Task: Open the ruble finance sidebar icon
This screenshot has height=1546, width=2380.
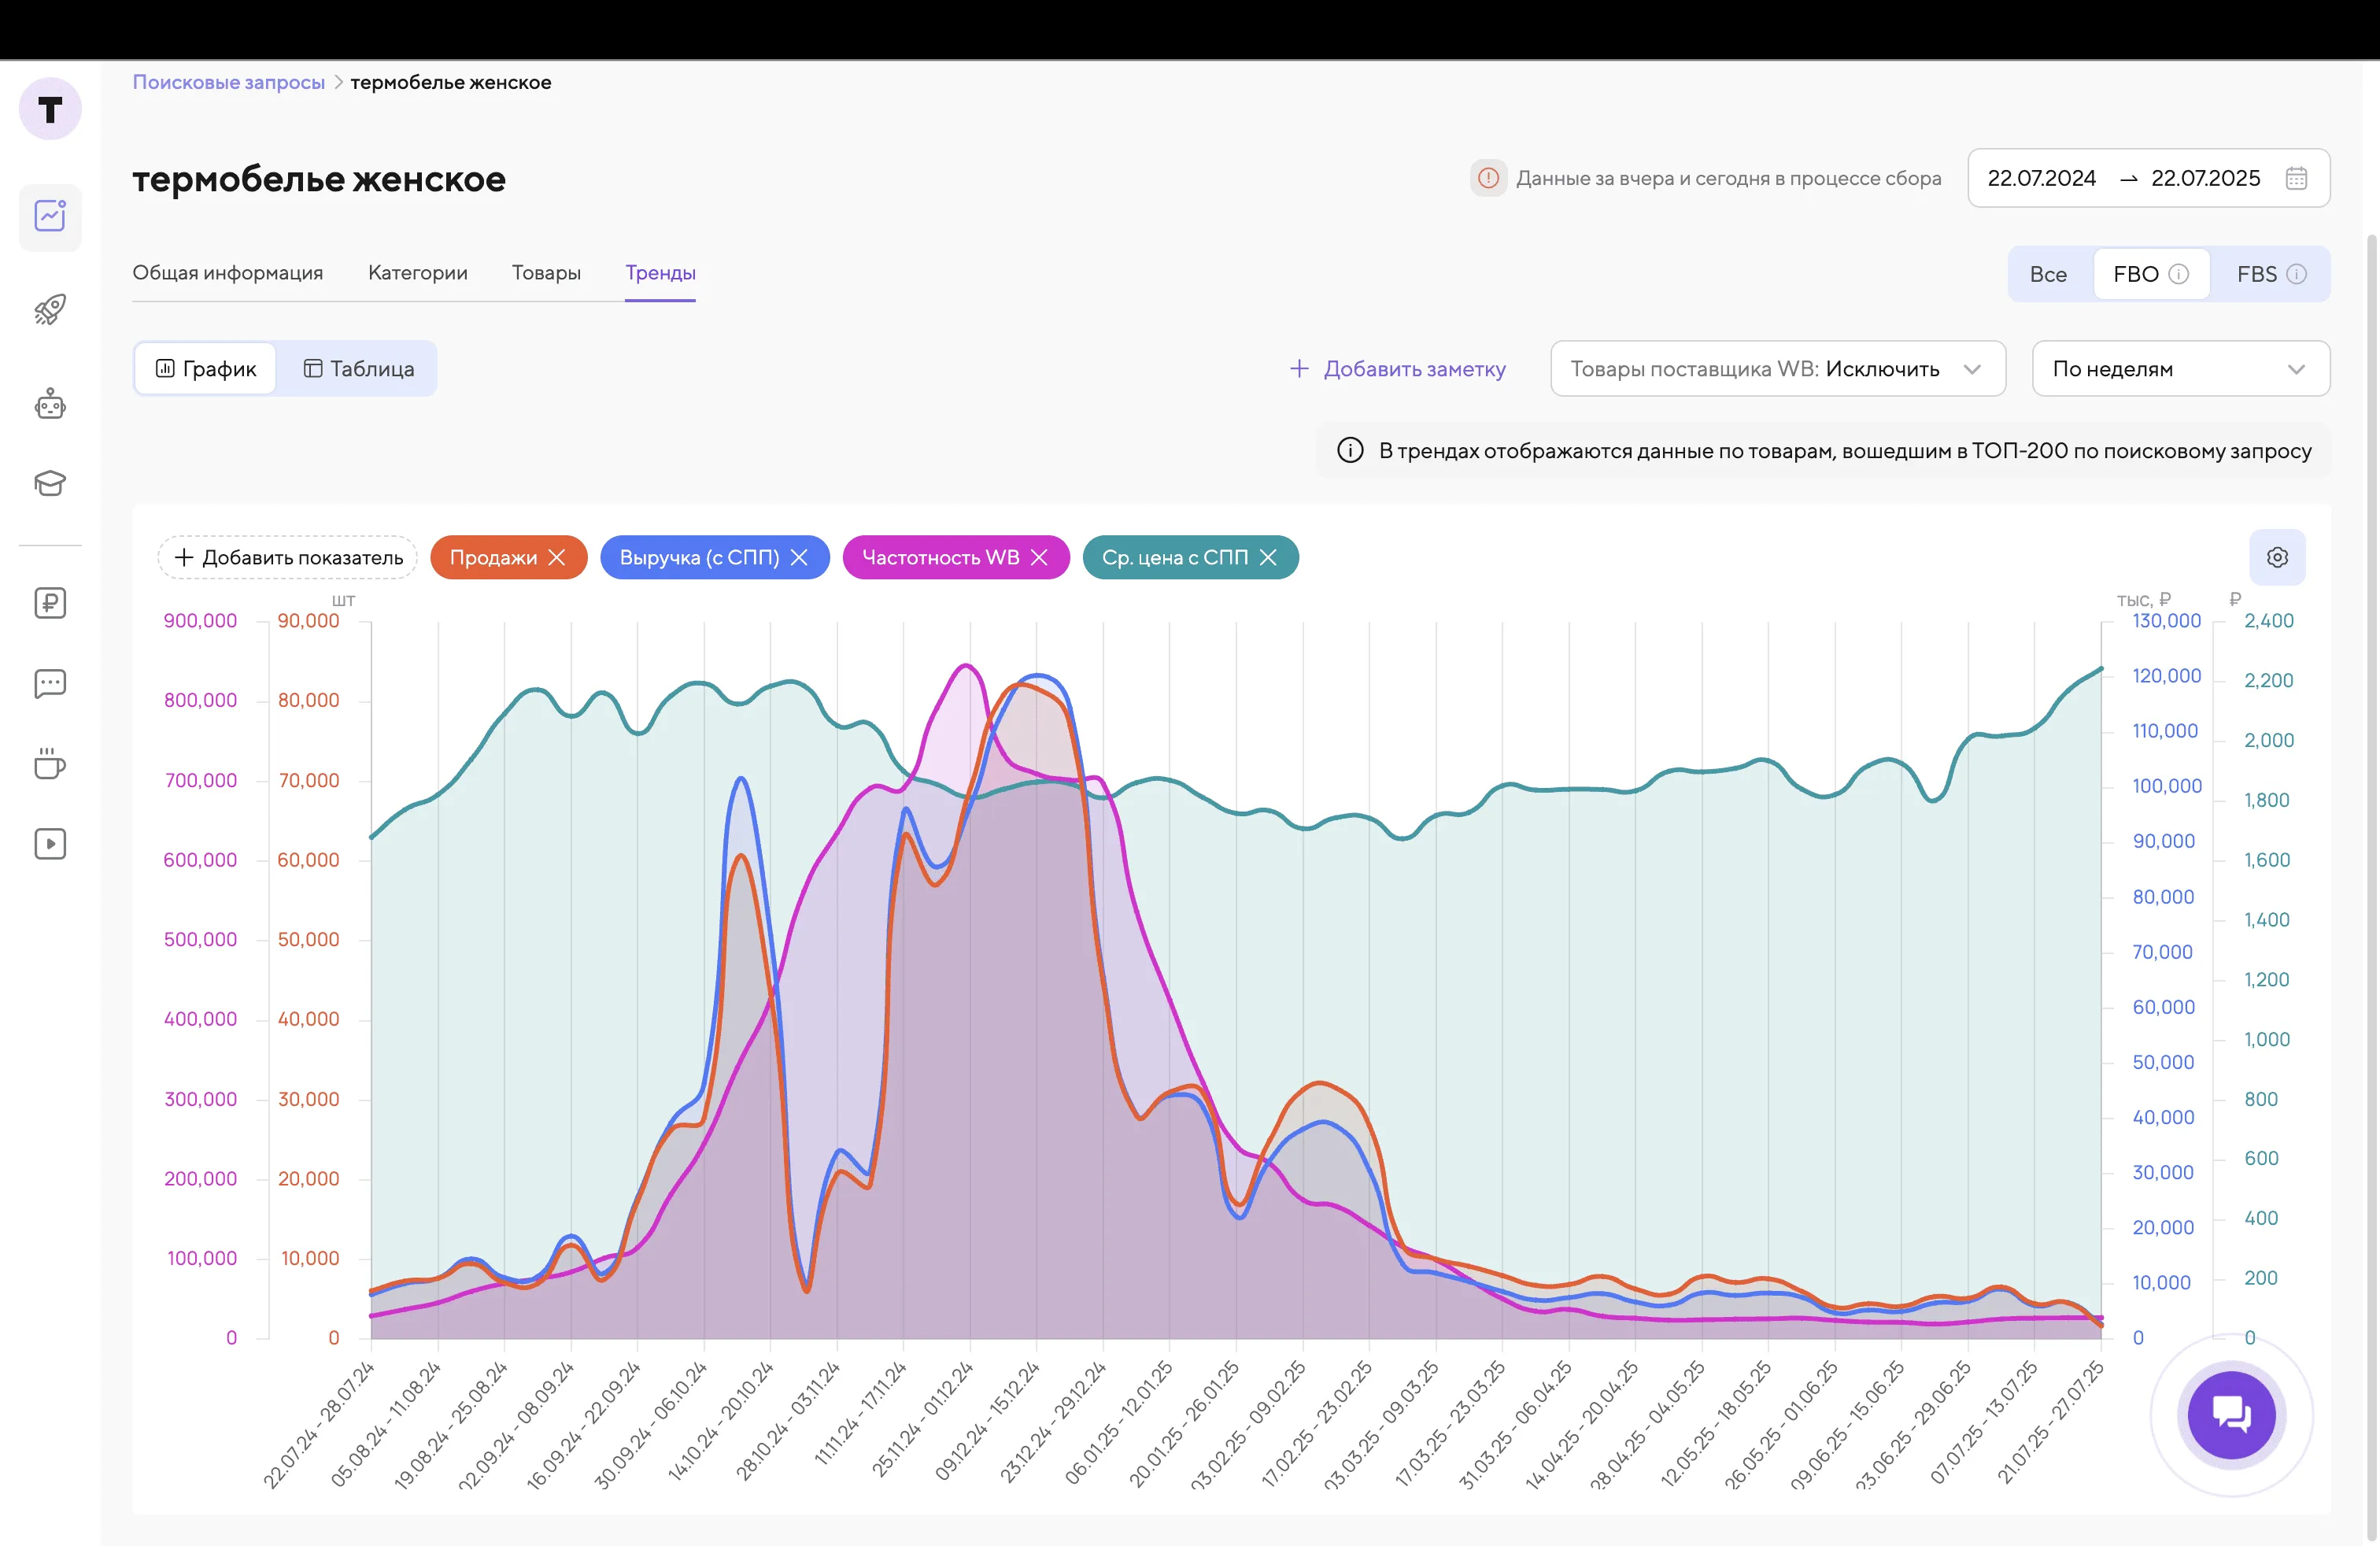Action: coord(50,603)
